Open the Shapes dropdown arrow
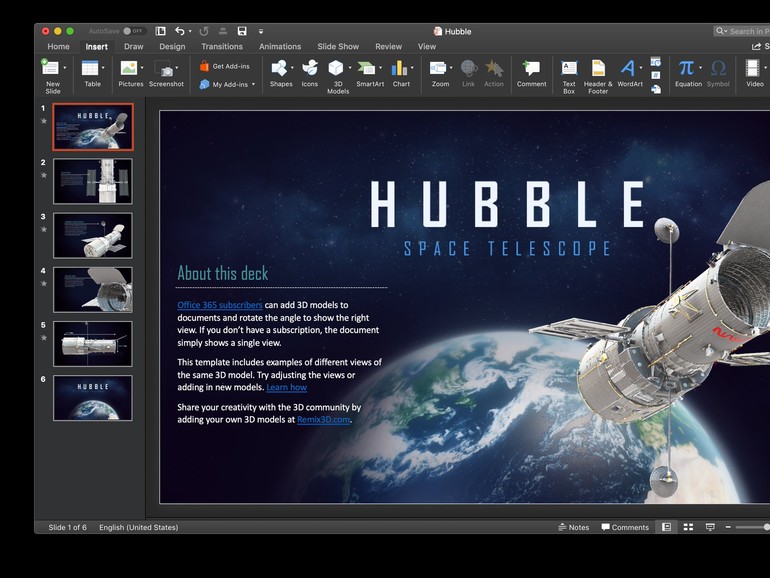Screen dimensions: 770x578 pyautogui.click(x=292, y=68)
